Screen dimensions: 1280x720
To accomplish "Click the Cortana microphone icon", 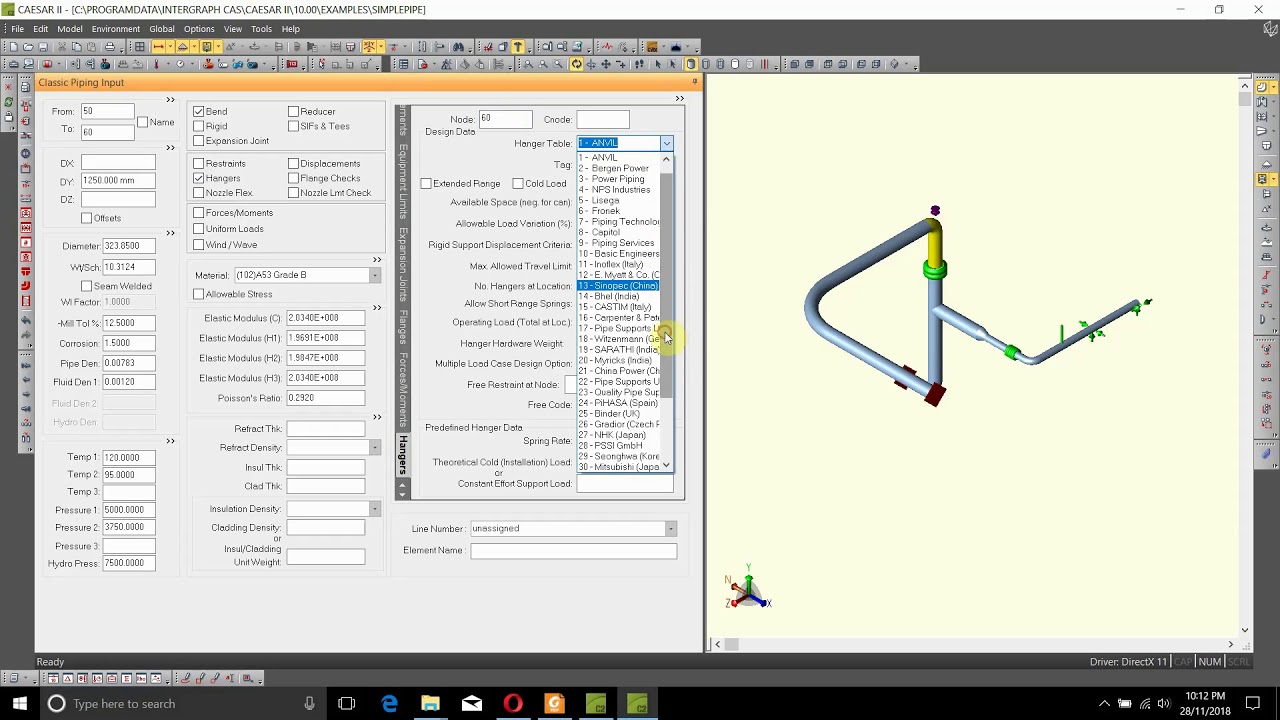I will [x=309, y=704].
